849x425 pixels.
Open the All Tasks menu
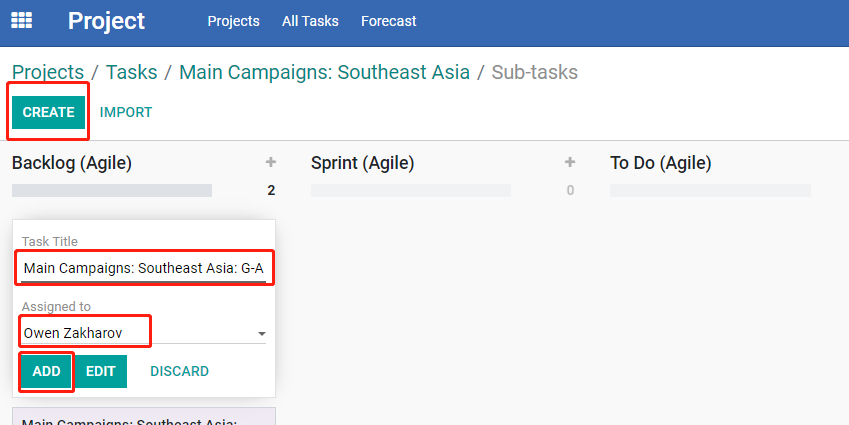pos(310,21)
